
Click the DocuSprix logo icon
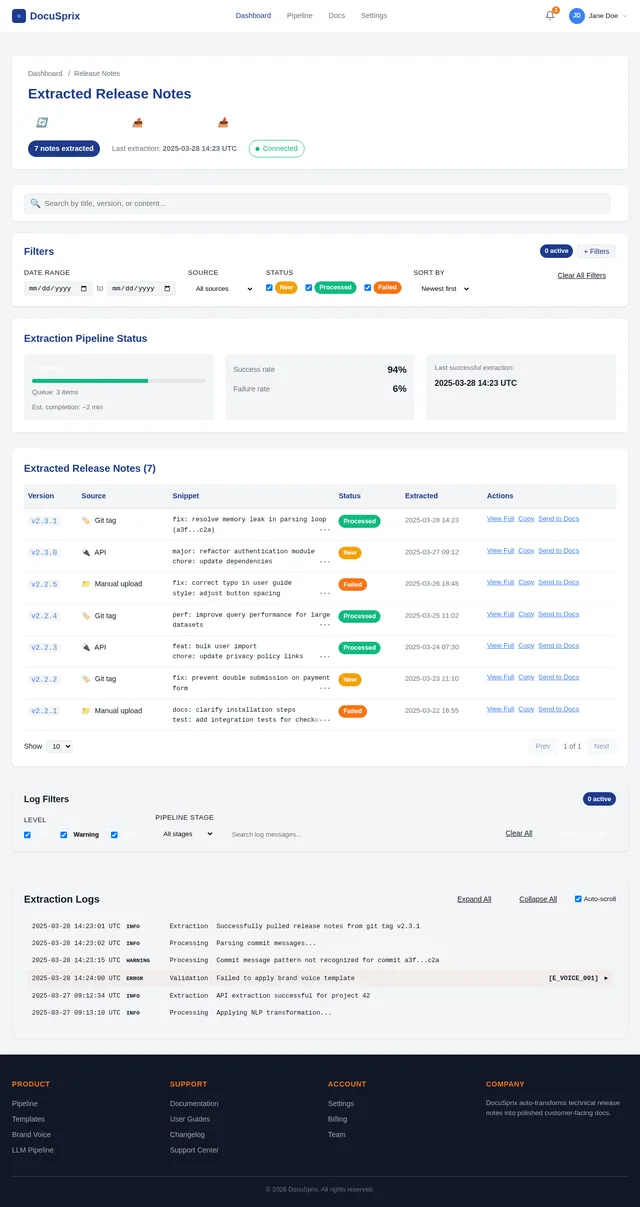(19, 16)
